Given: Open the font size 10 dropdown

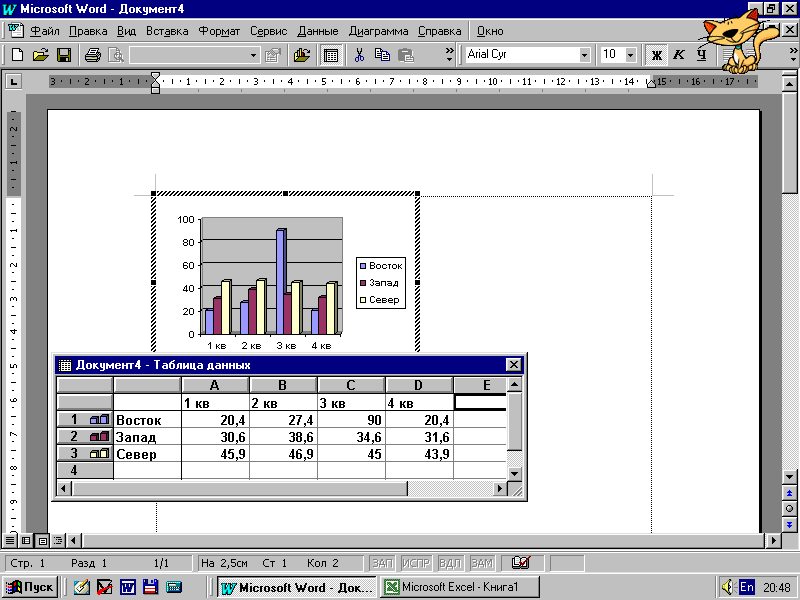Looking at the screenshot, I should coord(631,55).
